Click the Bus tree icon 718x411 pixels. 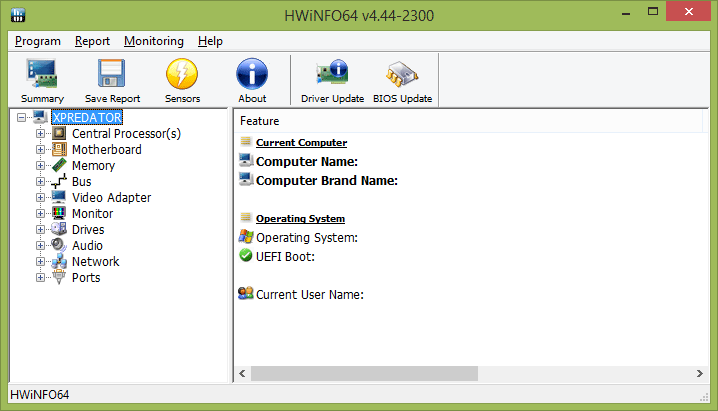pos(59,181)
